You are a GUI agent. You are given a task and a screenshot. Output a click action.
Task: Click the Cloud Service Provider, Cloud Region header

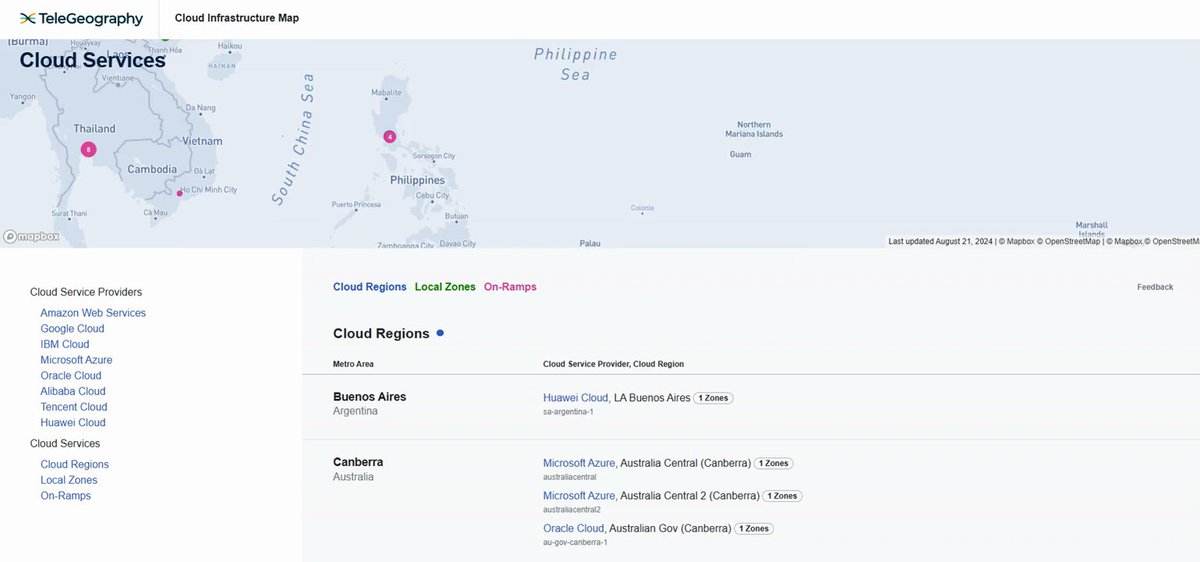613,364
